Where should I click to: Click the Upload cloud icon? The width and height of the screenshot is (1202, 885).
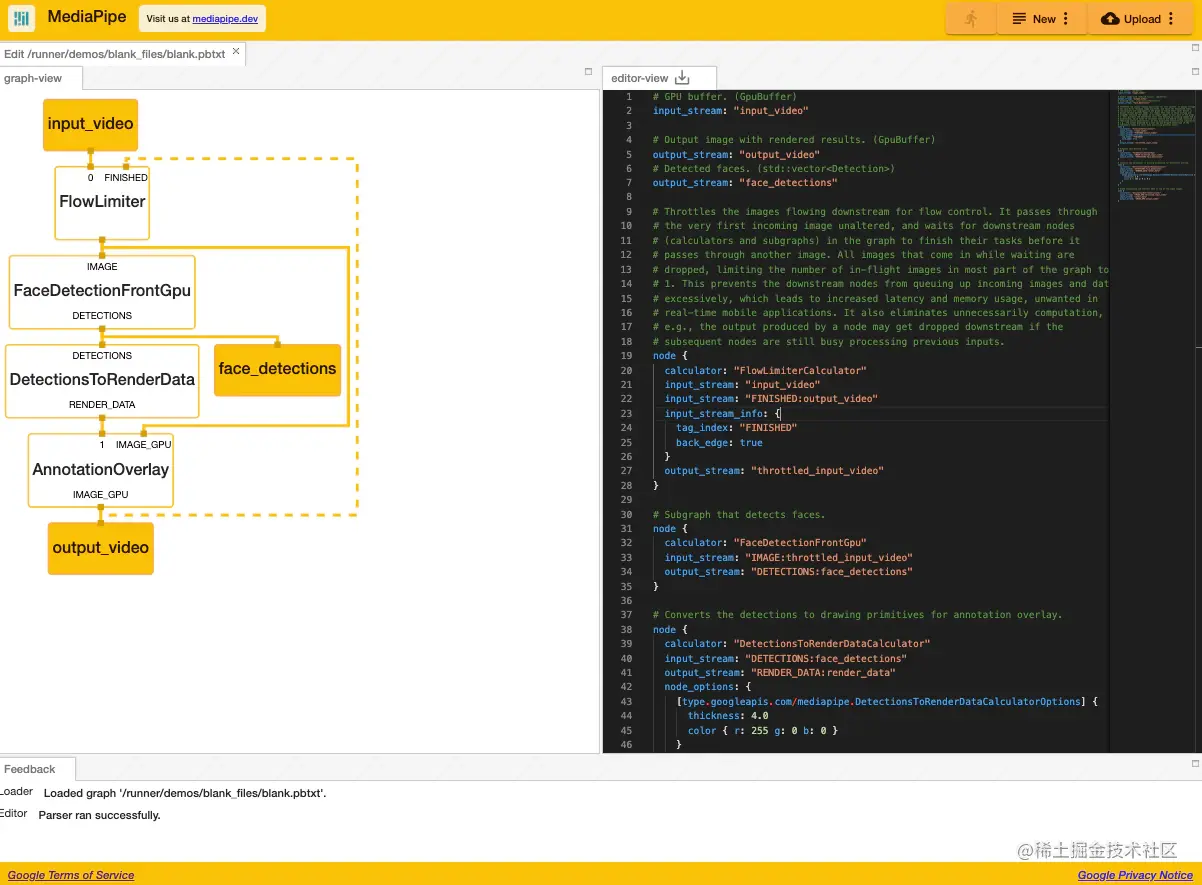pyautogui.click(x=1110, y=19)
